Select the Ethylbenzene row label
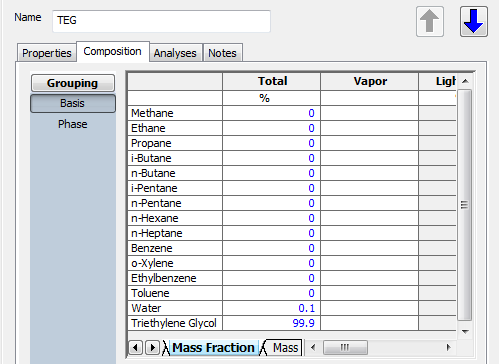This screenshot has height=364, width=499. click(175, 278)
